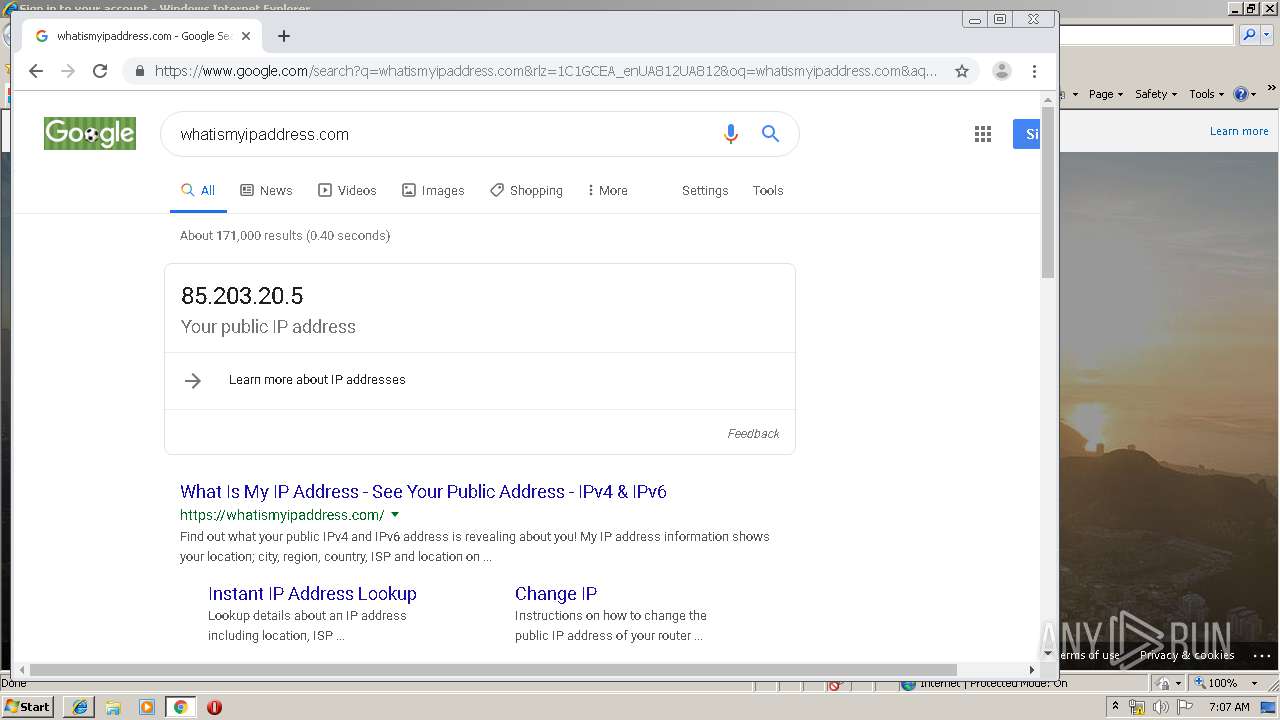Image resolution: width=1280 pixels, height=720 pixels.
Task: Open the Windows Start menu
Action: coord(28,707)
